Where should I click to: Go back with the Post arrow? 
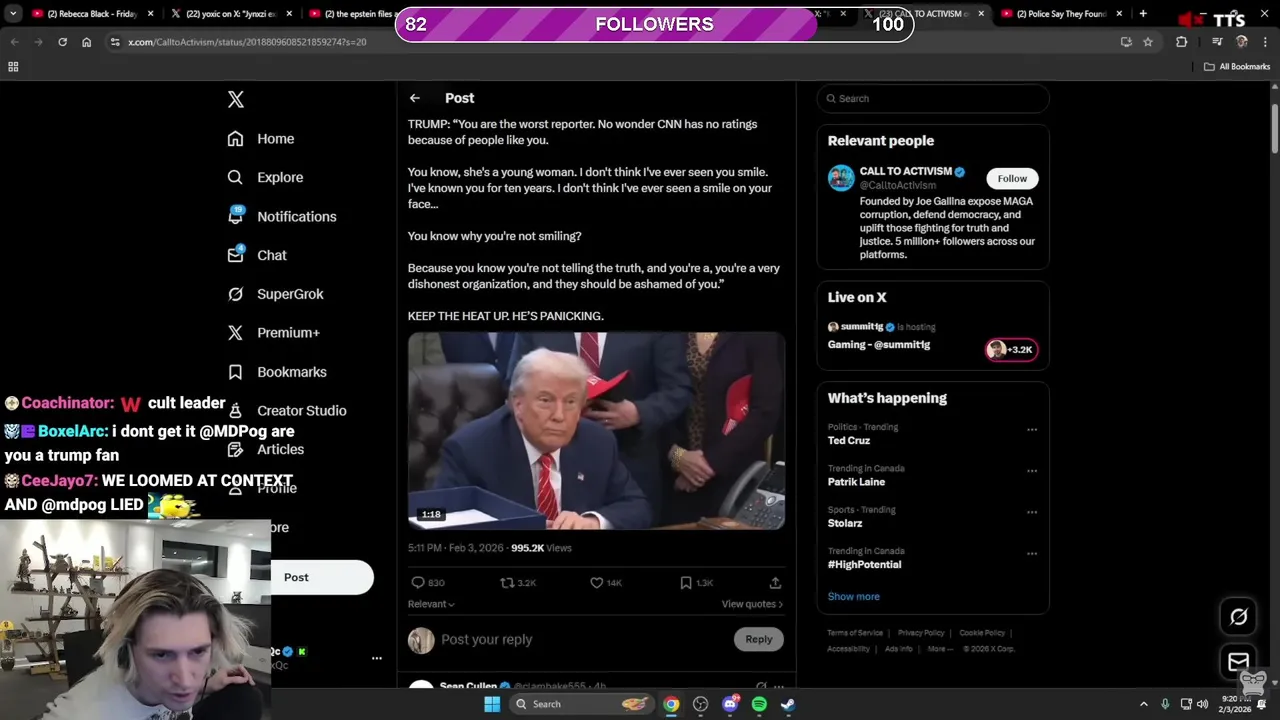(415, 98)
